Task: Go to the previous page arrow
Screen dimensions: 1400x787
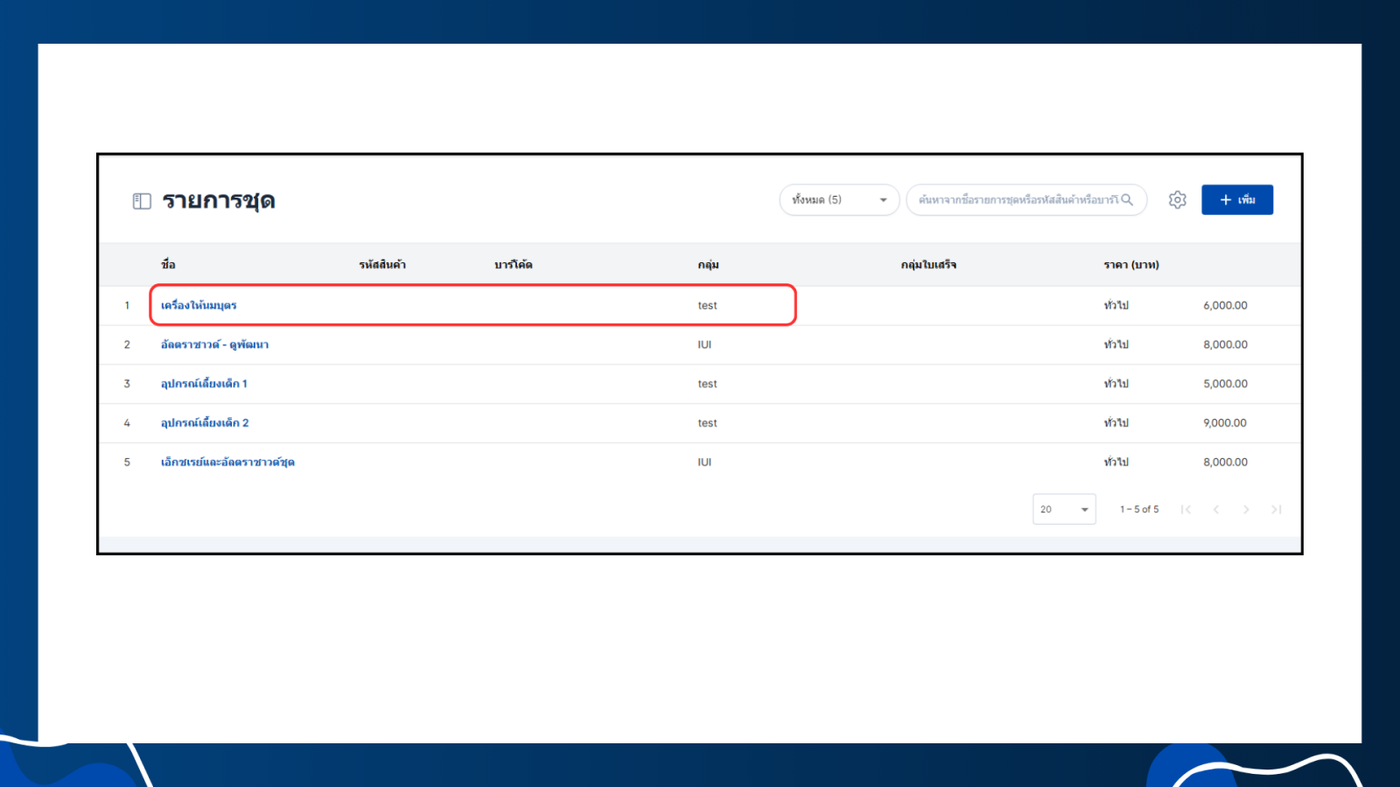Action: point(1216,510)
